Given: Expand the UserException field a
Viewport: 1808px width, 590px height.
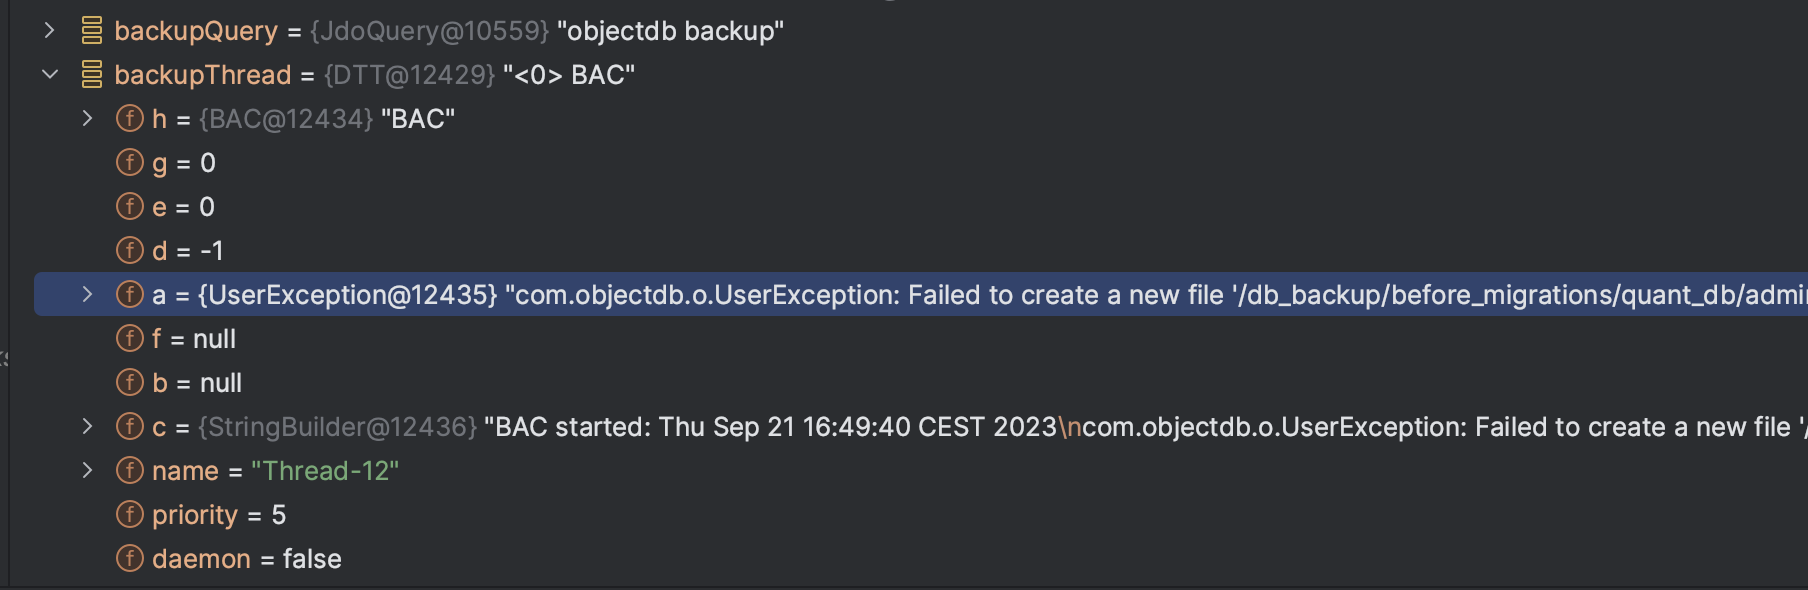Looking at the screenshot, I should click(87, 295).
